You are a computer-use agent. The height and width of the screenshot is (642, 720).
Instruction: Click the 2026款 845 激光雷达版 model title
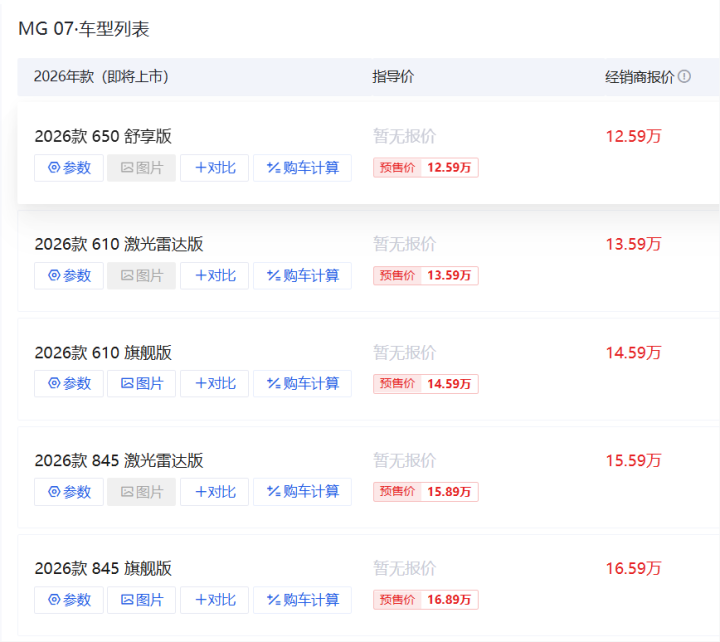click(x=119, y=461)
